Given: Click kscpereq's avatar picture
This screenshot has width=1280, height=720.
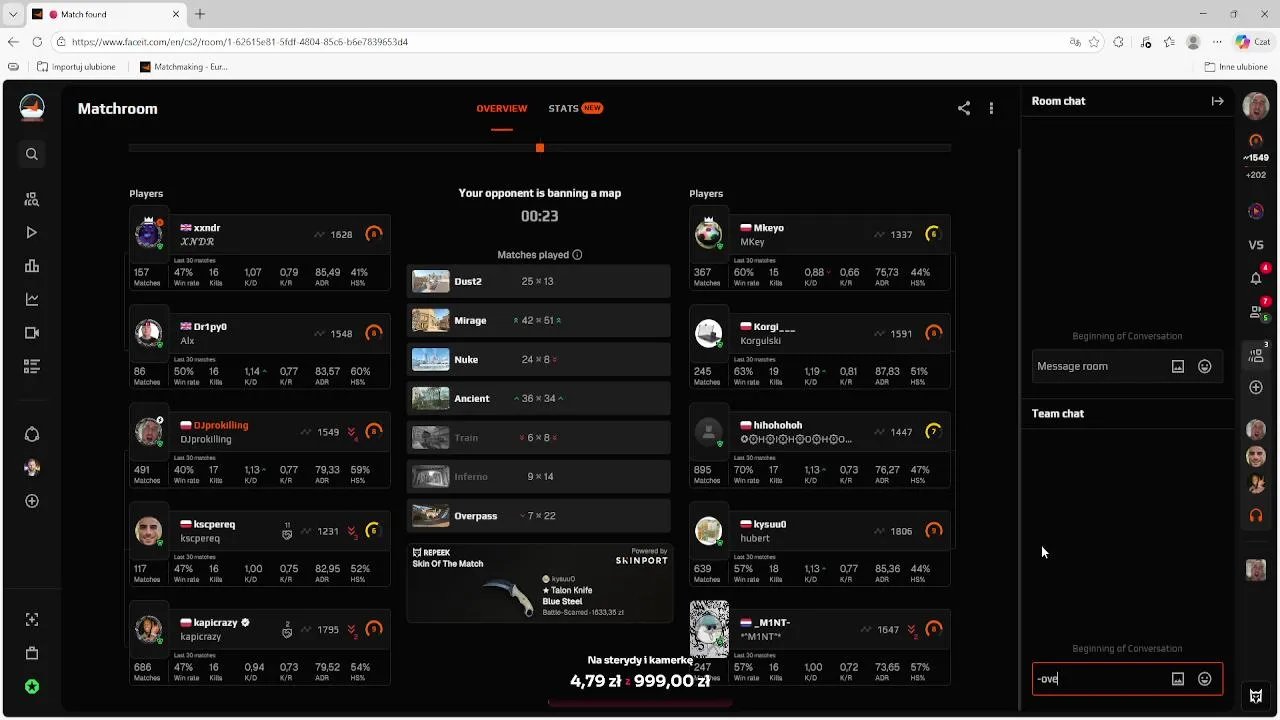Looking at the screenshot, I should coord(148,531).
